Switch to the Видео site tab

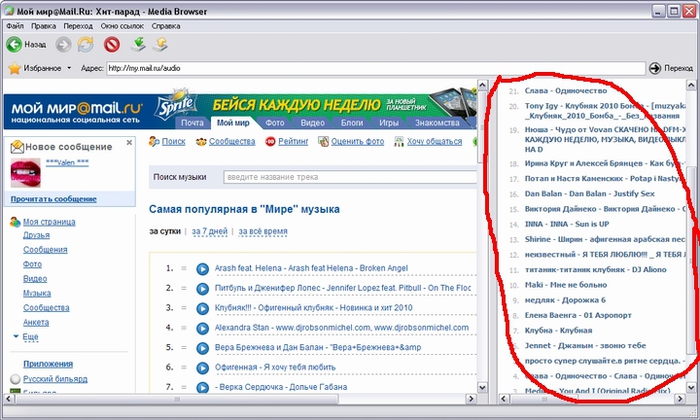tap(312, 123)
